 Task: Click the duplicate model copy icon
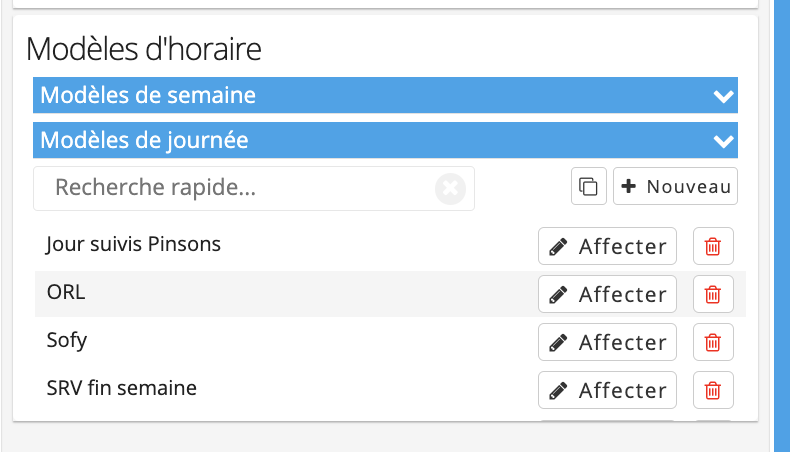(588, 186)
